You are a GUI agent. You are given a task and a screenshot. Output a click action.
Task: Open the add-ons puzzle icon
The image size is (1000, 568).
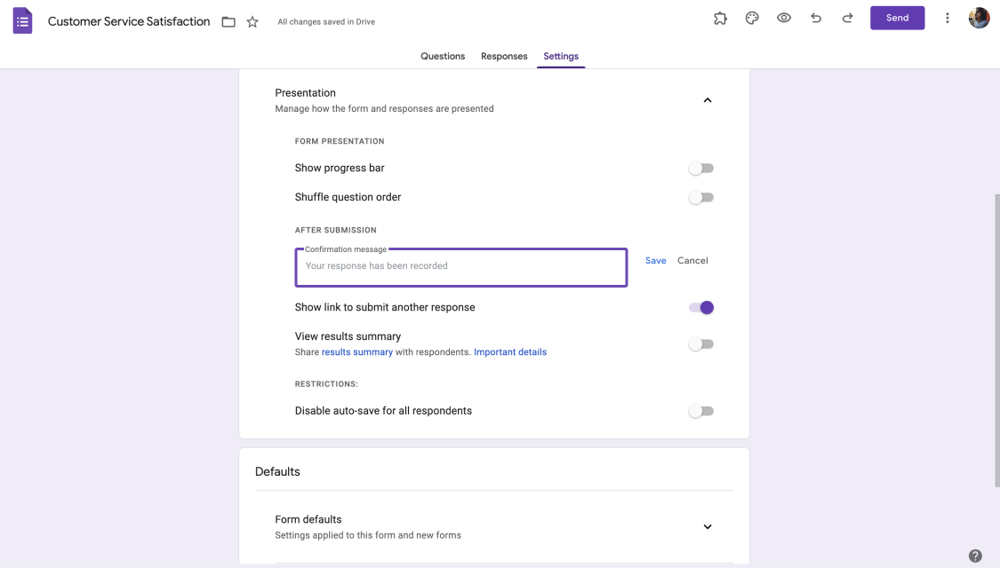coord(720,18)
